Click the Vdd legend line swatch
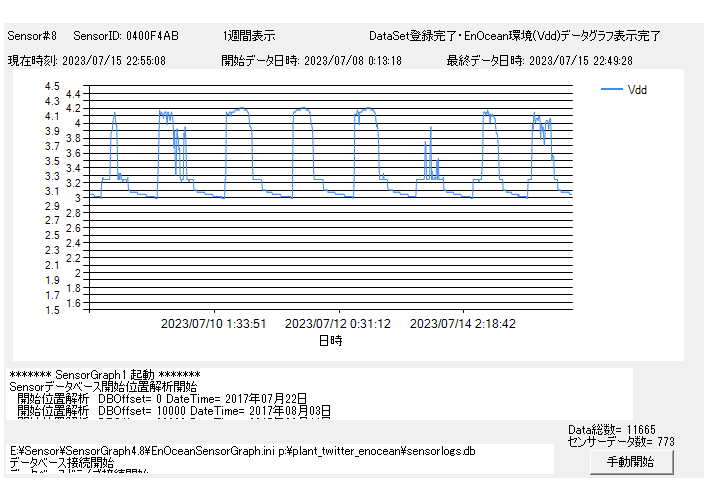Screen dimensions: 708x482 pos(611,90)
